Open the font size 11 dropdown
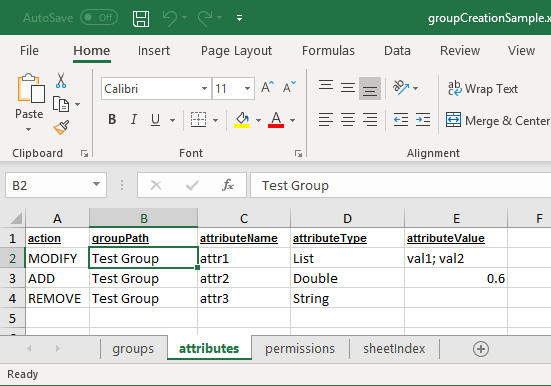 click(x=247, y=89)
